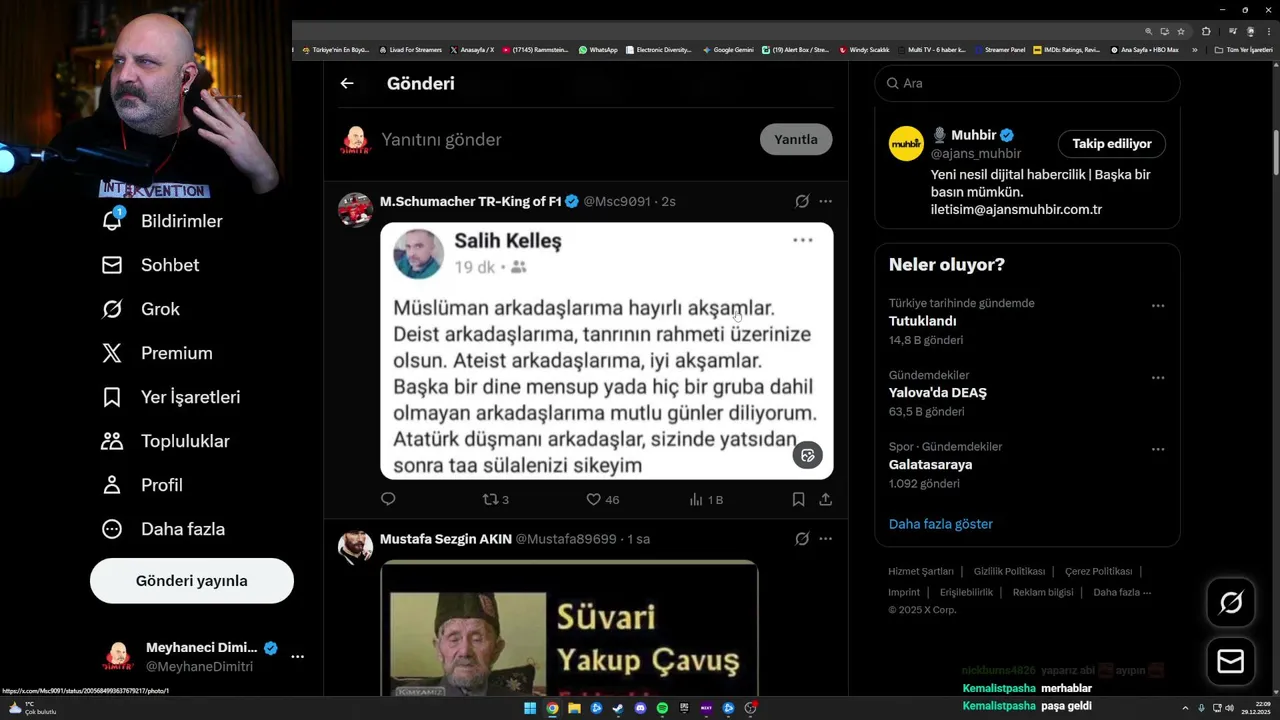Expand Daha fazla footer menu
This screenshot has width=1280, height=720.
coord(1122,592)
